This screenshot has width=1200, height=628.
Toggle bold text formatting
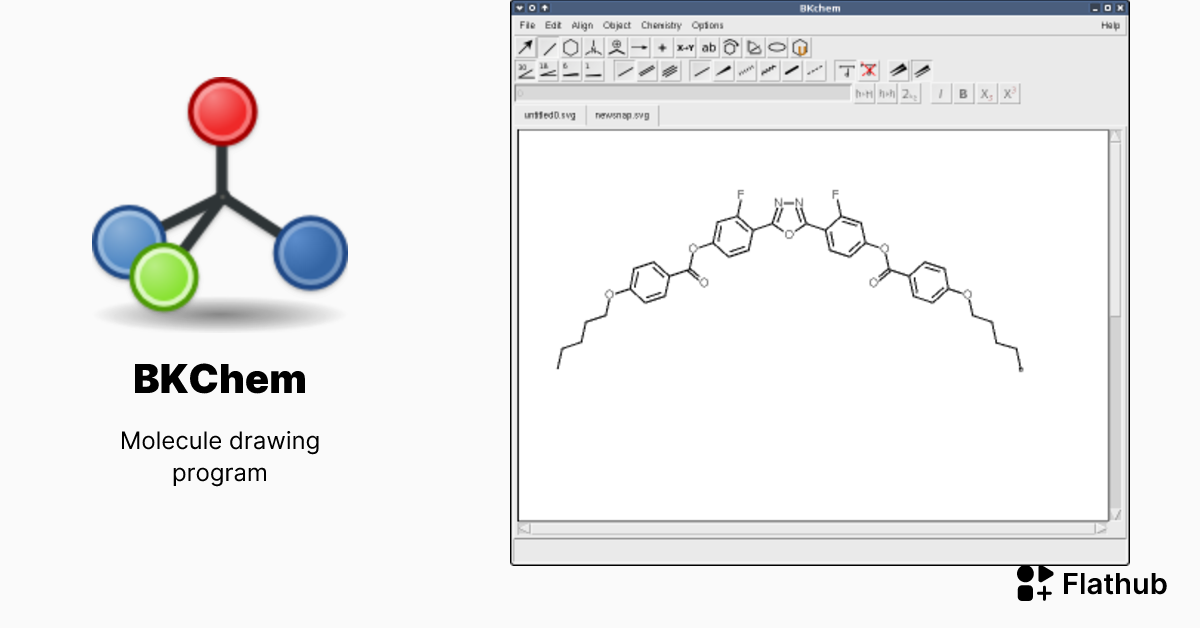(x=962, y=93)
